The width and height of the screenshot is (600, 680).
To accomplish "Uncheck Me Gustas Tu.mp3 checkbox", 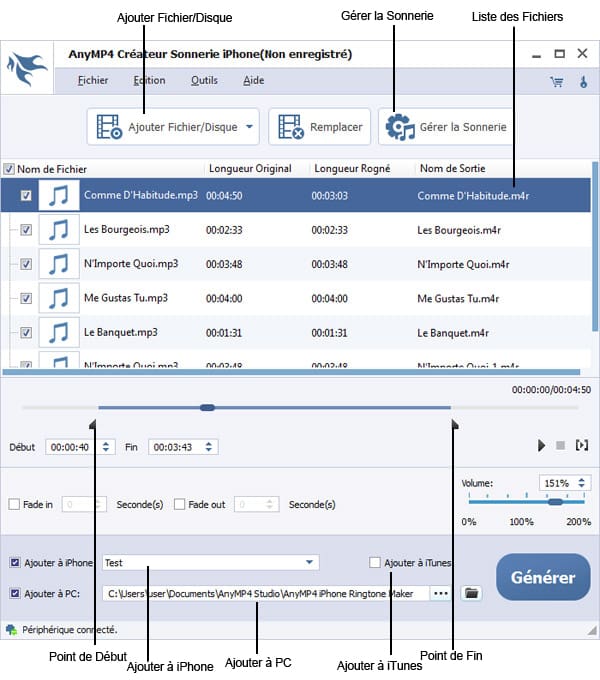I will [x=26, y=298].
